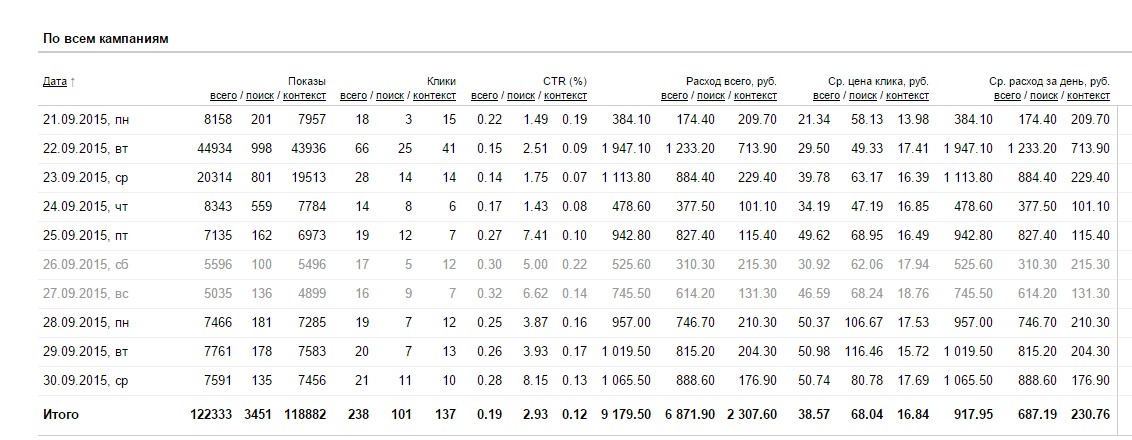Click the Дата column sort link
The height and width of the screenshot is (440, 1132).
coord(54,81)
